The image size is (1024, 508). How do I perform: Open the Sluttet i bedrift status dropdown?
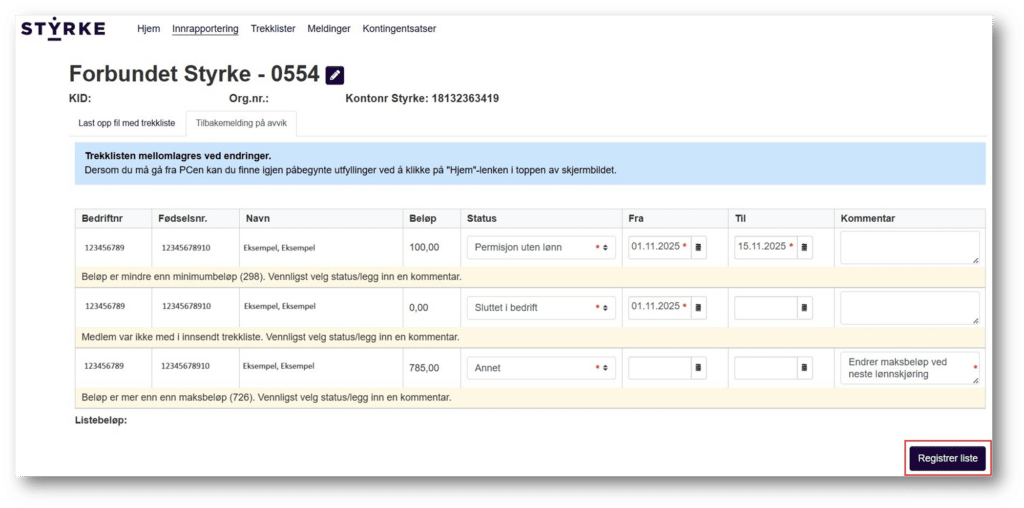(x=540, y=308)
